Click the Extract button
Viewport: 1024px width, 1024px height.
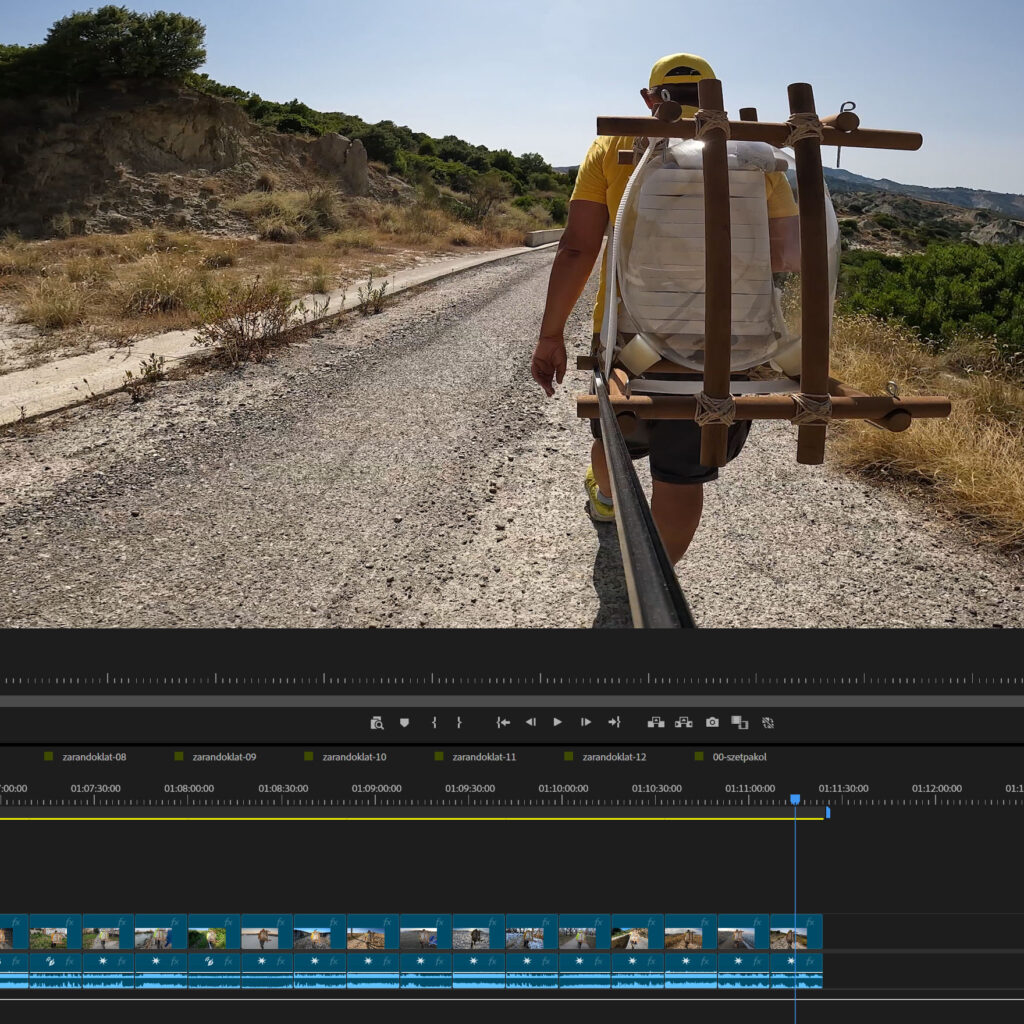tap(684, 722)
